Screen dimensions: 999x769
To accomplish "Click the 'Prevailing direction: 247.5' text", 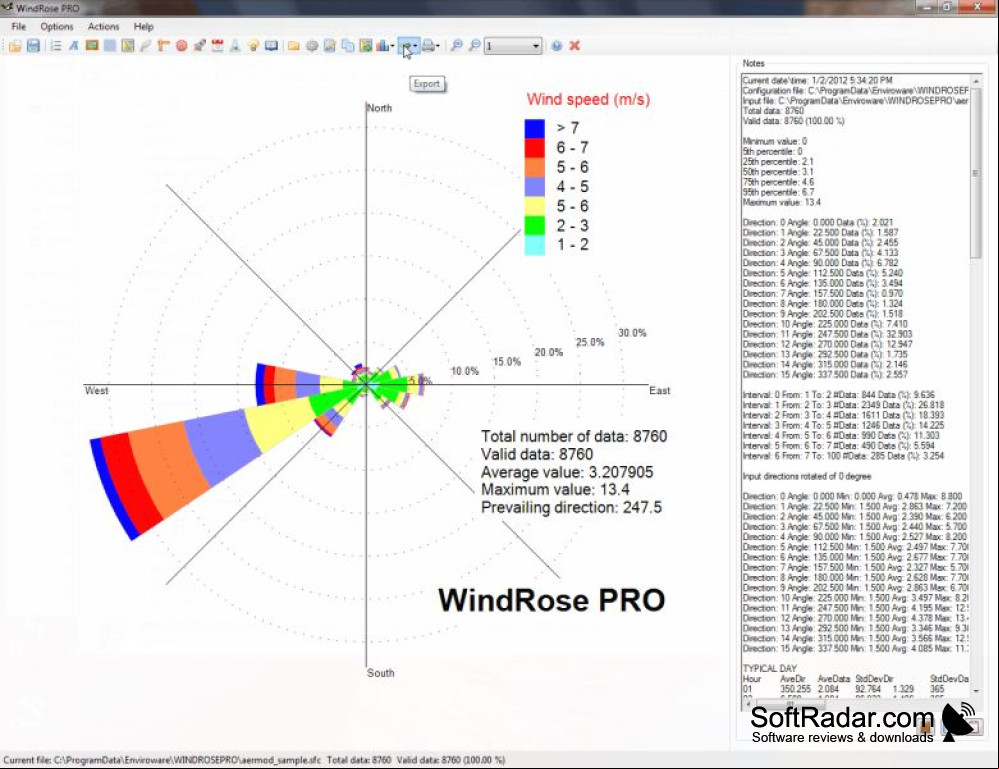I will tap(571, 508).
